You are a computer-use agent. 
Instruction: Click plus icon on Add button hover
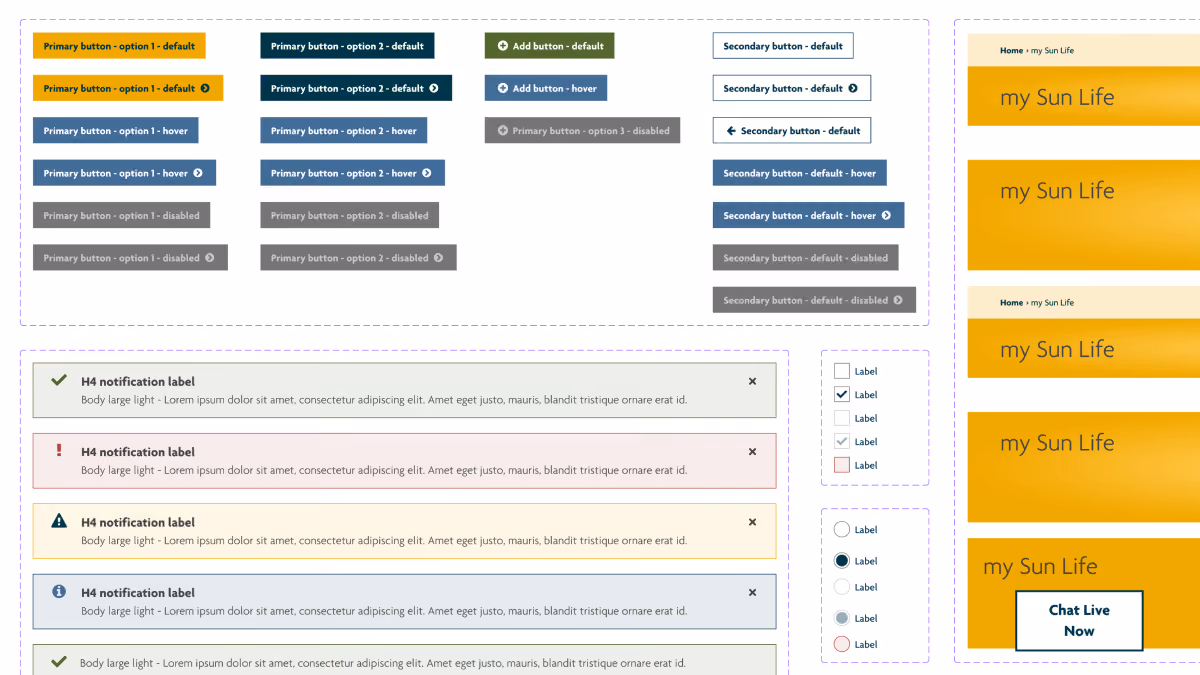point(503,88)
